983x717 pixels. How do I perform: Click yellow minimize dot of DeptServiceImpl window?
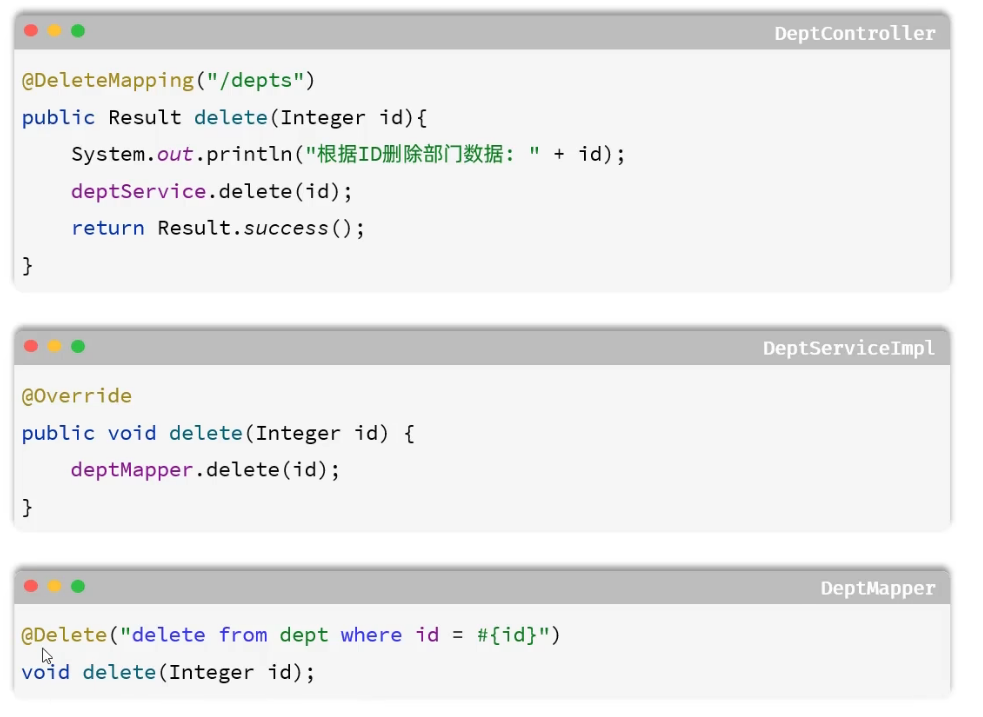(55, 347)
